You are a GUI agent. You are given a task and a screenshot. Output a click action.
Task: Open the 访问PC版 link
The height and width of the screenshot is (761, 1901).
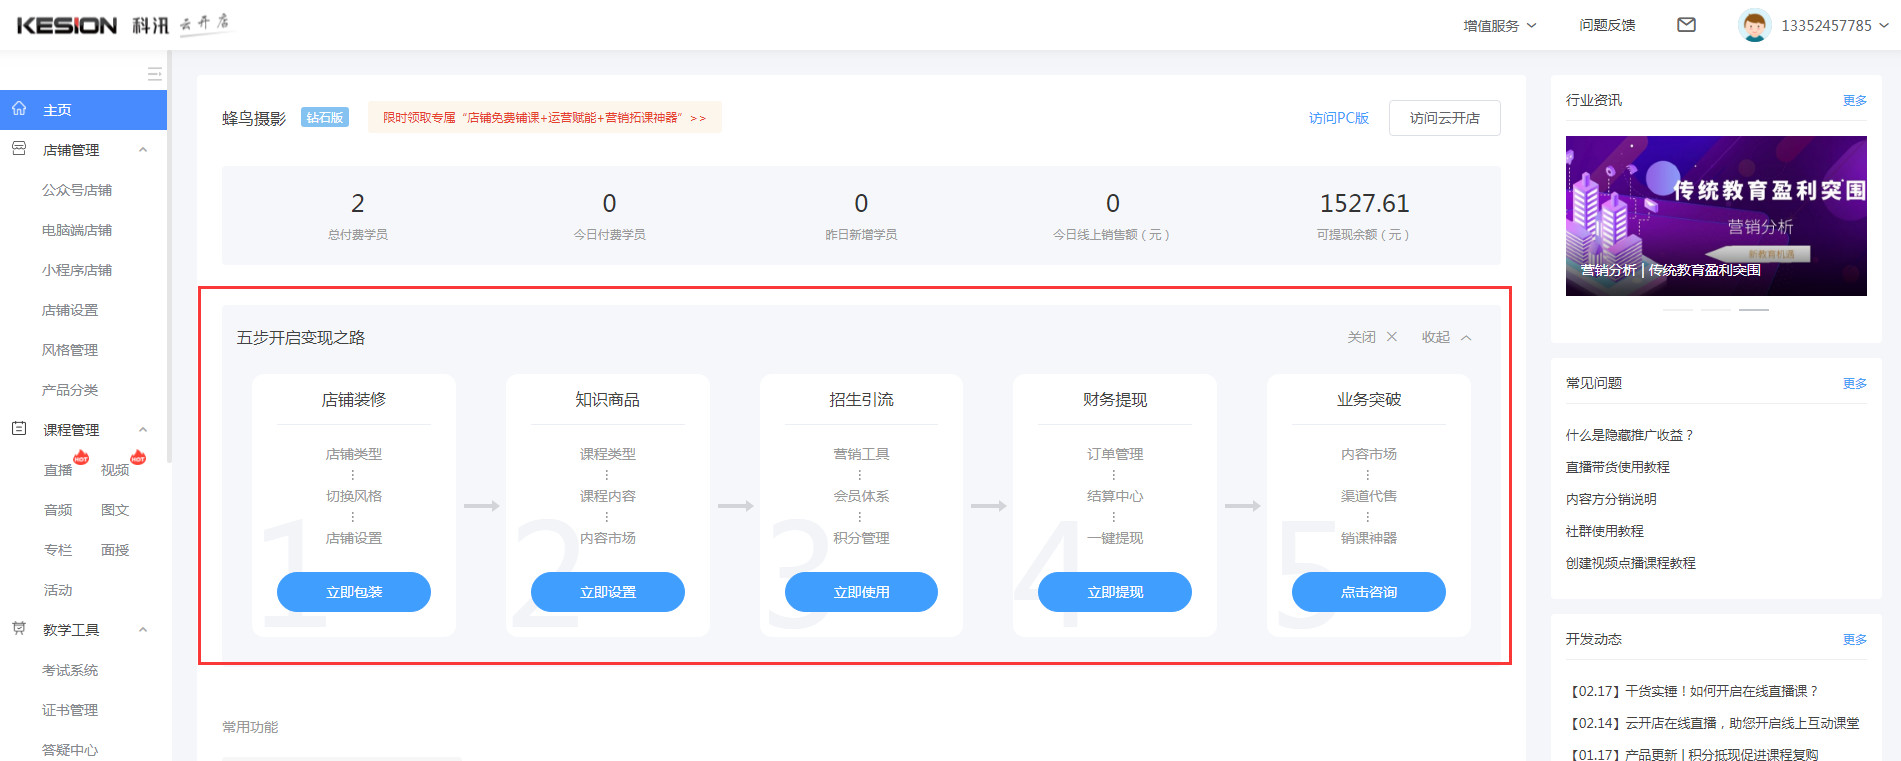pos(1338,118)
